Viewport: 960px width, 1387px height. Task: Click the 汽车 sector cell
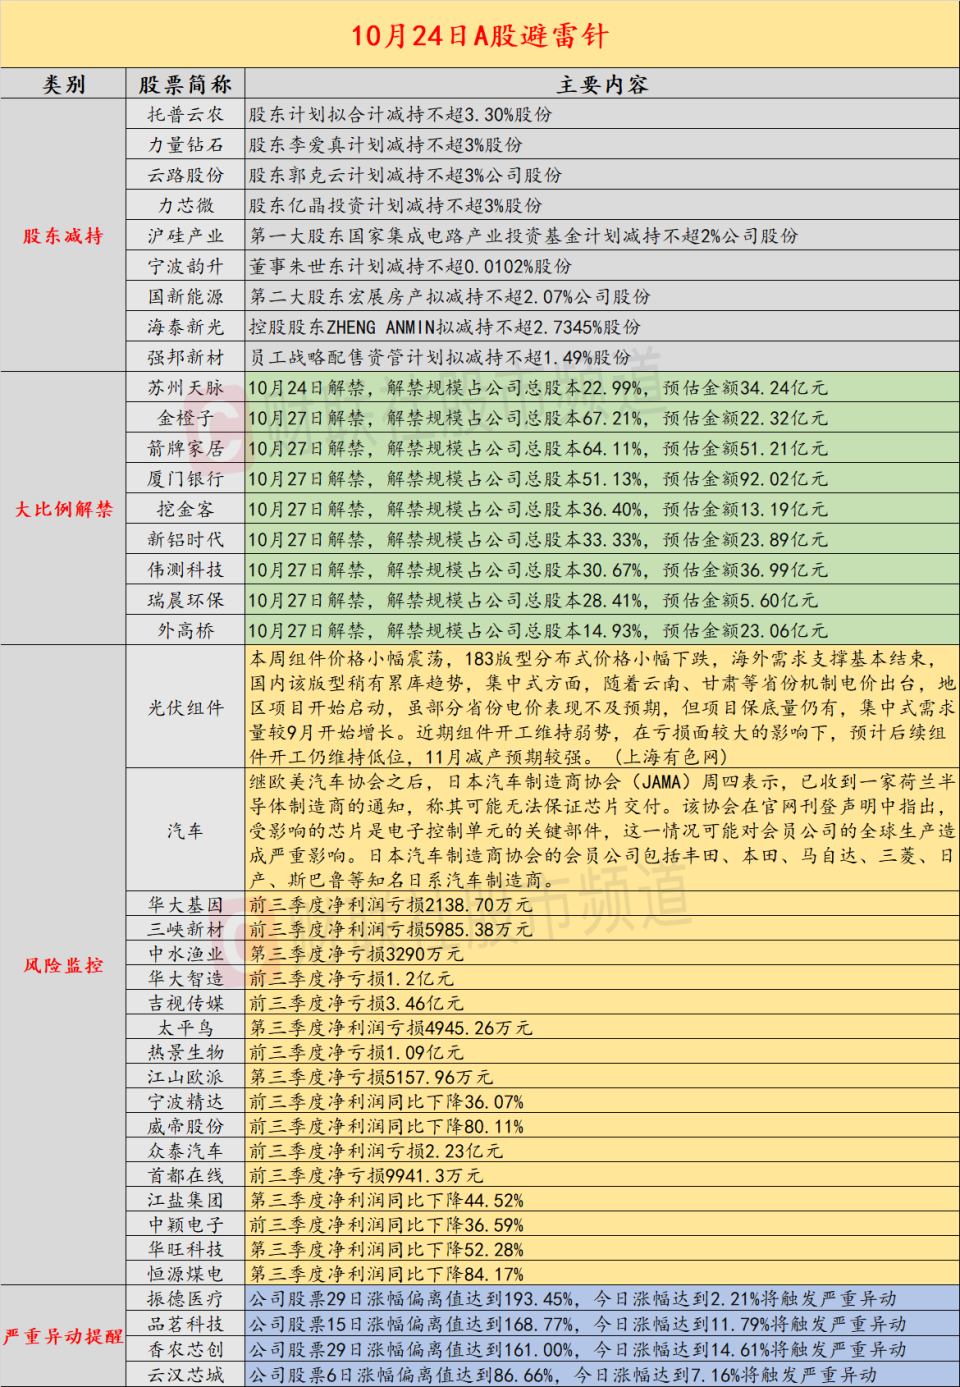tap(185, 830)
